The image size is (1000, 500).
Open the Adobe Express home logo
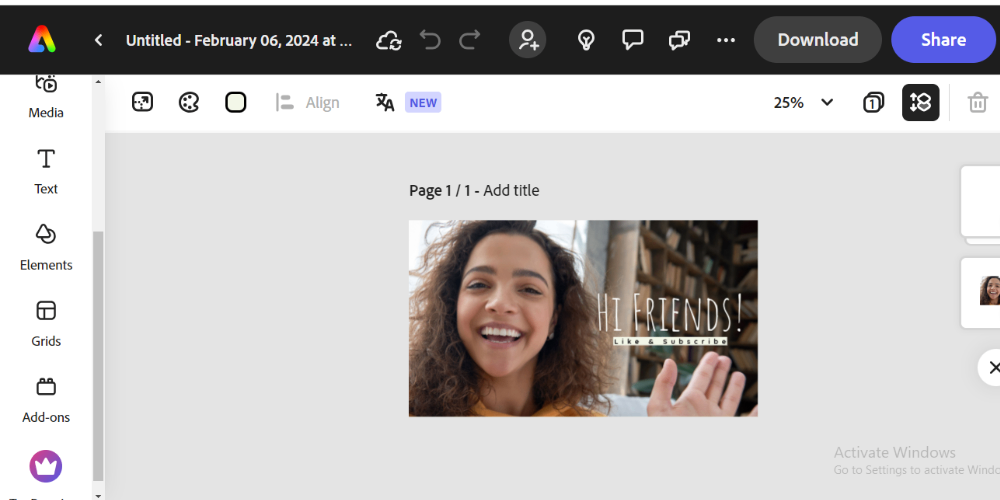tap(42, 40)
